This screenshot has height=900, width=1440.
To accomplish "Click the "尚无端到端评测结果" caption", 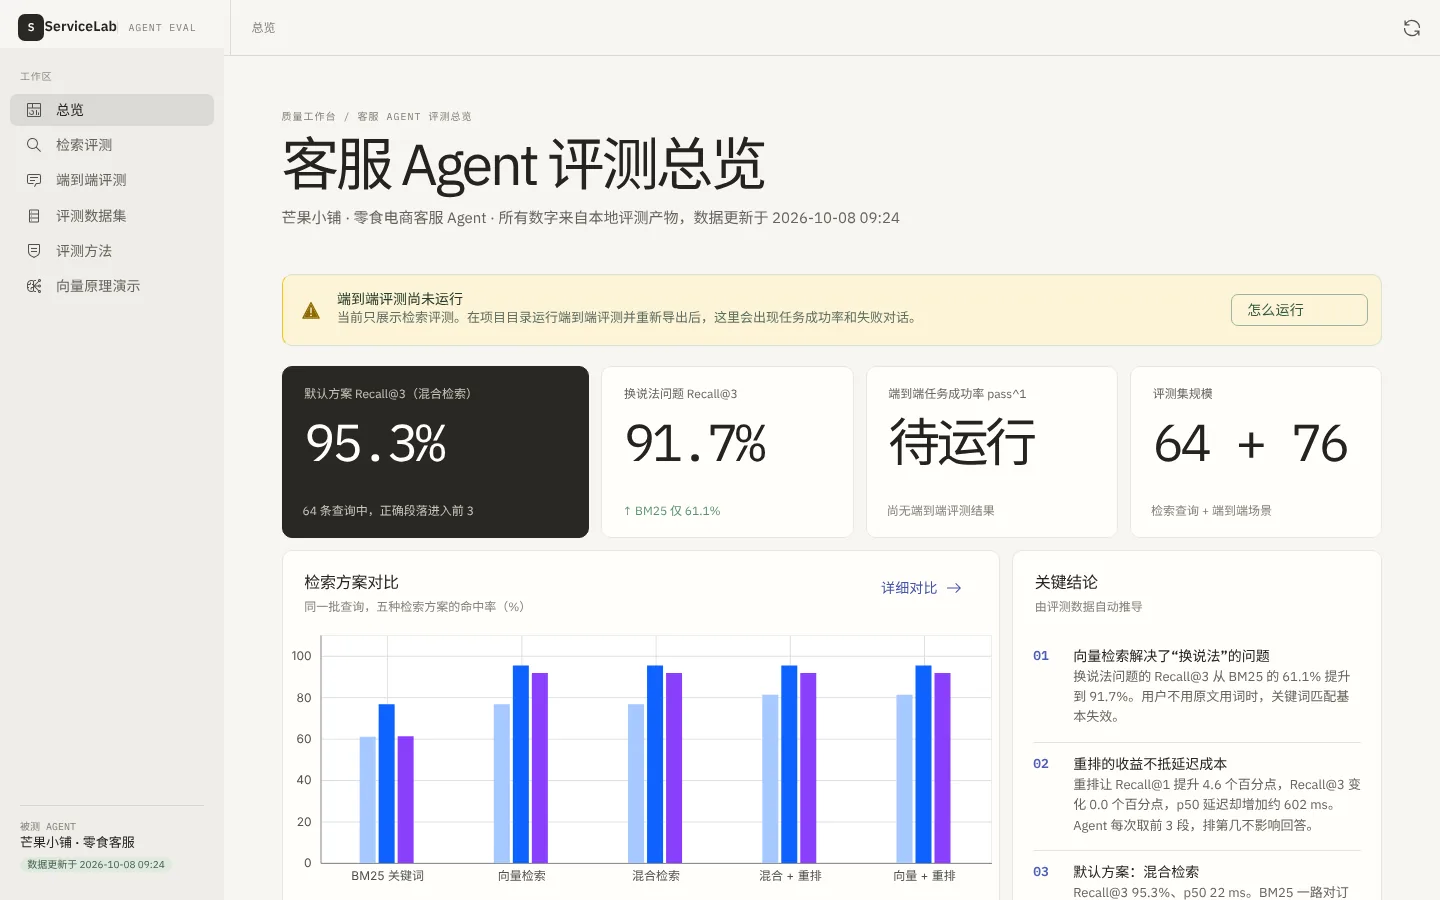I will click(941, 511).
